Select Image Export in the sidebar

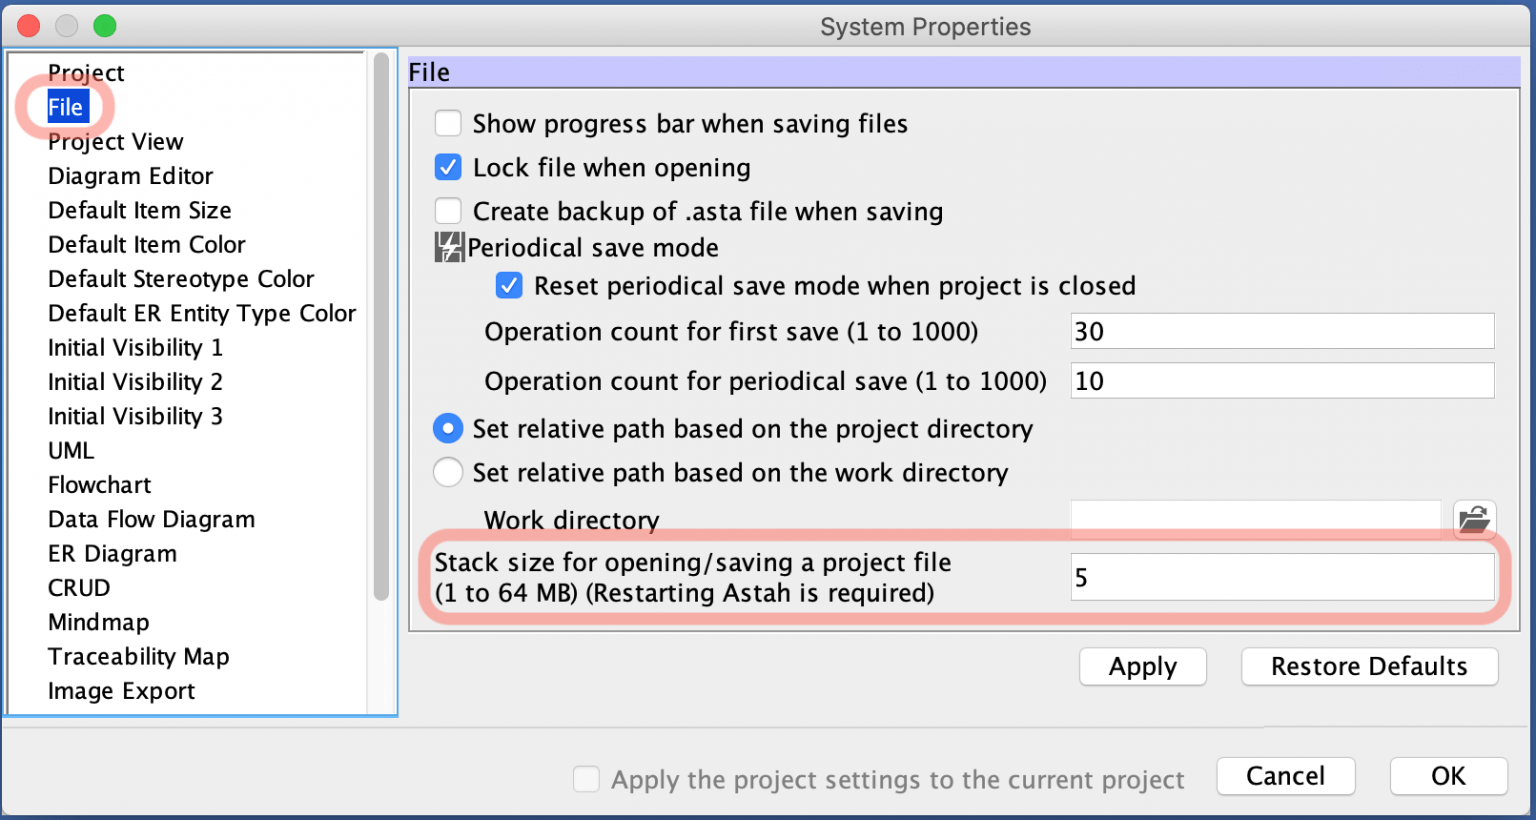click(x=121, y=690)
